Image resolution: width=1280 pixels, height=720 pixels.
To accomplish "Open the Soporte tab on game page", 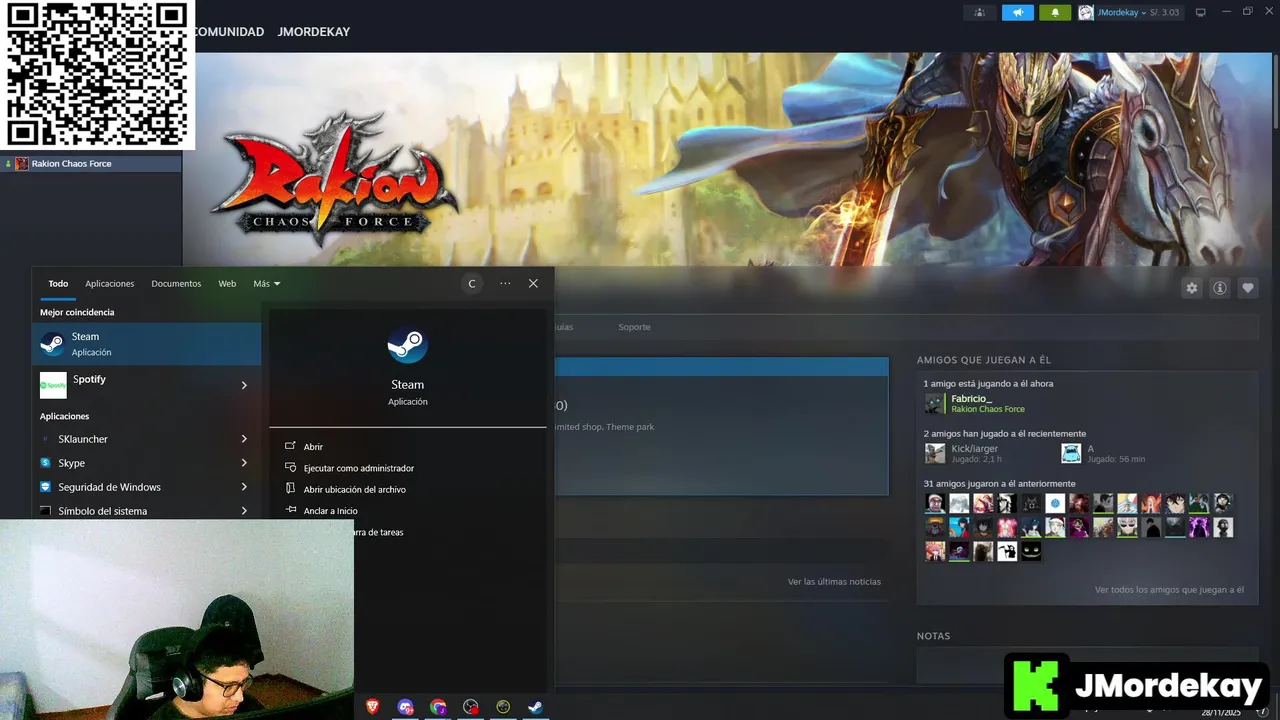I will pos(634,327).
